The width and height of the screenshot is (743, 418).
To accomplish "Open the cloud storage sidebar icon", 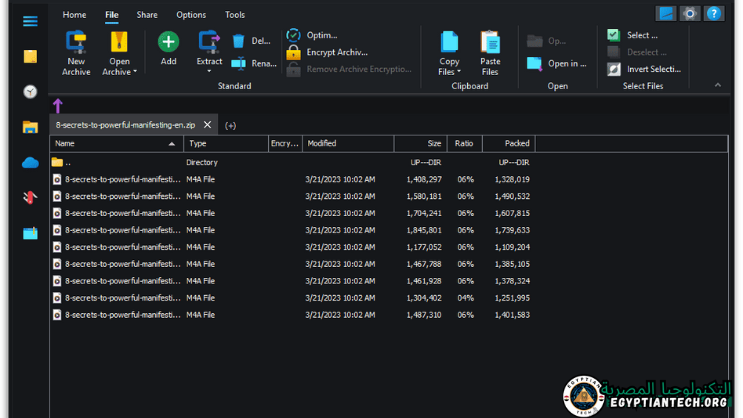I will point(30,162).
